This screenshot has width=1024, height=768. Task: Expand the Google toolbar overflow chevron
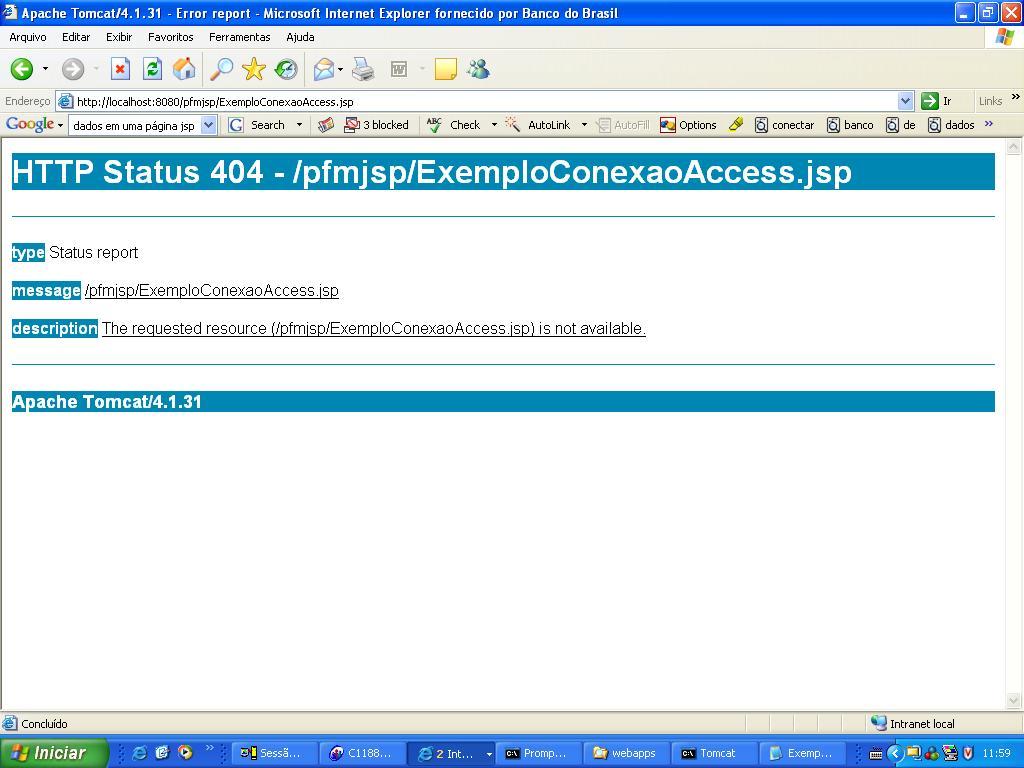989,123
